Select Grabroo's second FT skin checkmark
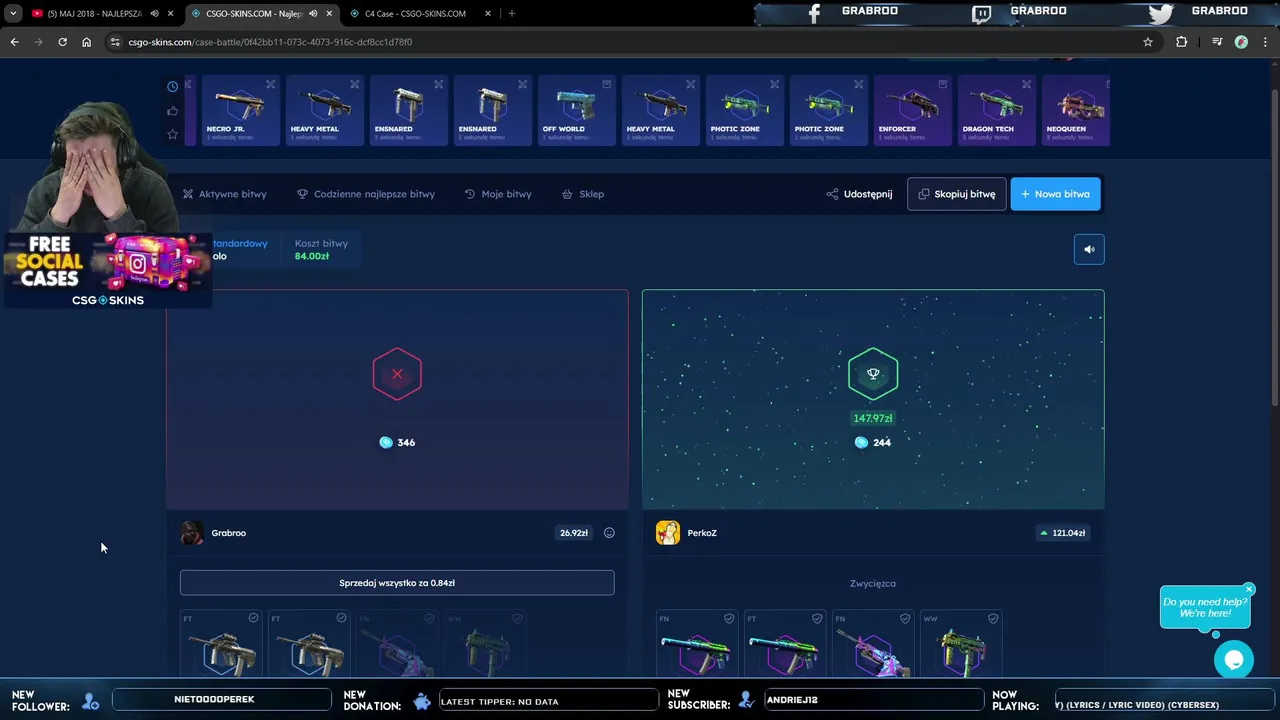Image resolution: width=1280 pixels, height=720 pixels. [341, 619]
